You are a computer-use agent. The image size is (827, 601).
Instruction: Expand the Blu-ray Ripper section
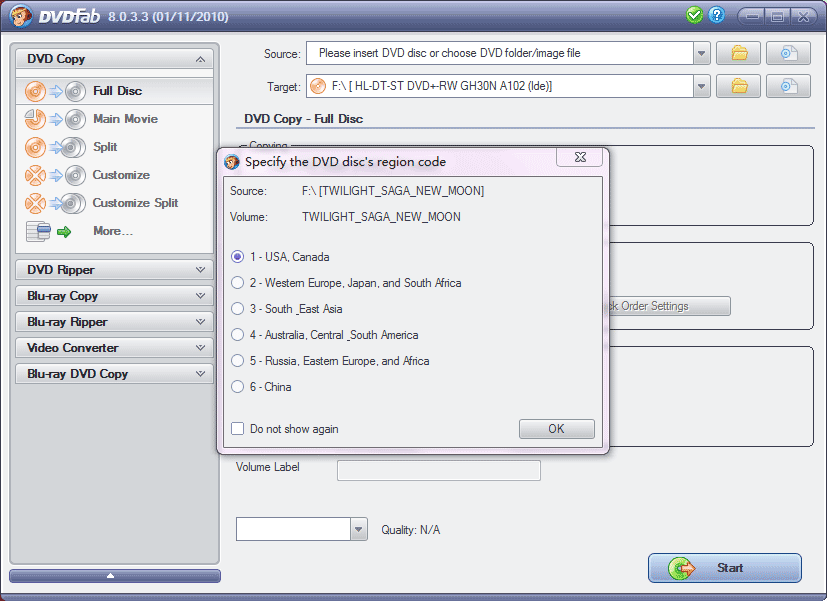pyautogui.click(x=200, y=322)
